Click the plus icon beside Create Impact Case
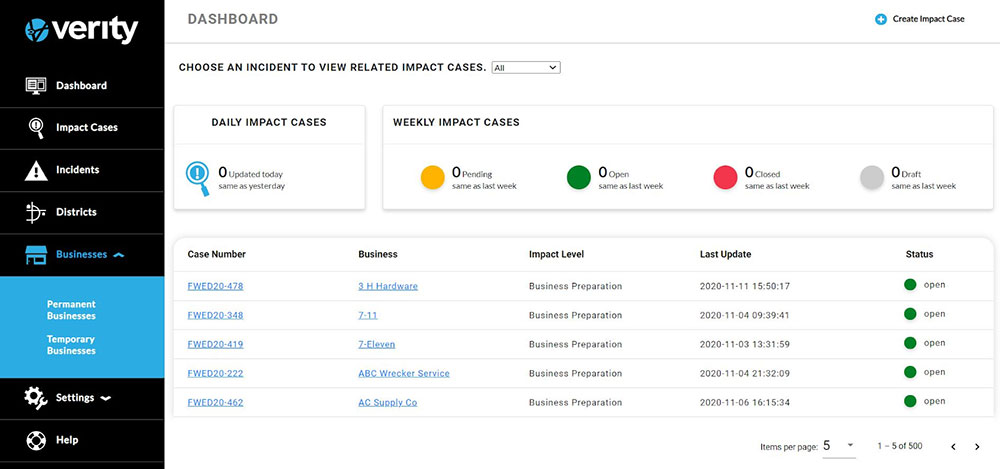 coord(881,19)
